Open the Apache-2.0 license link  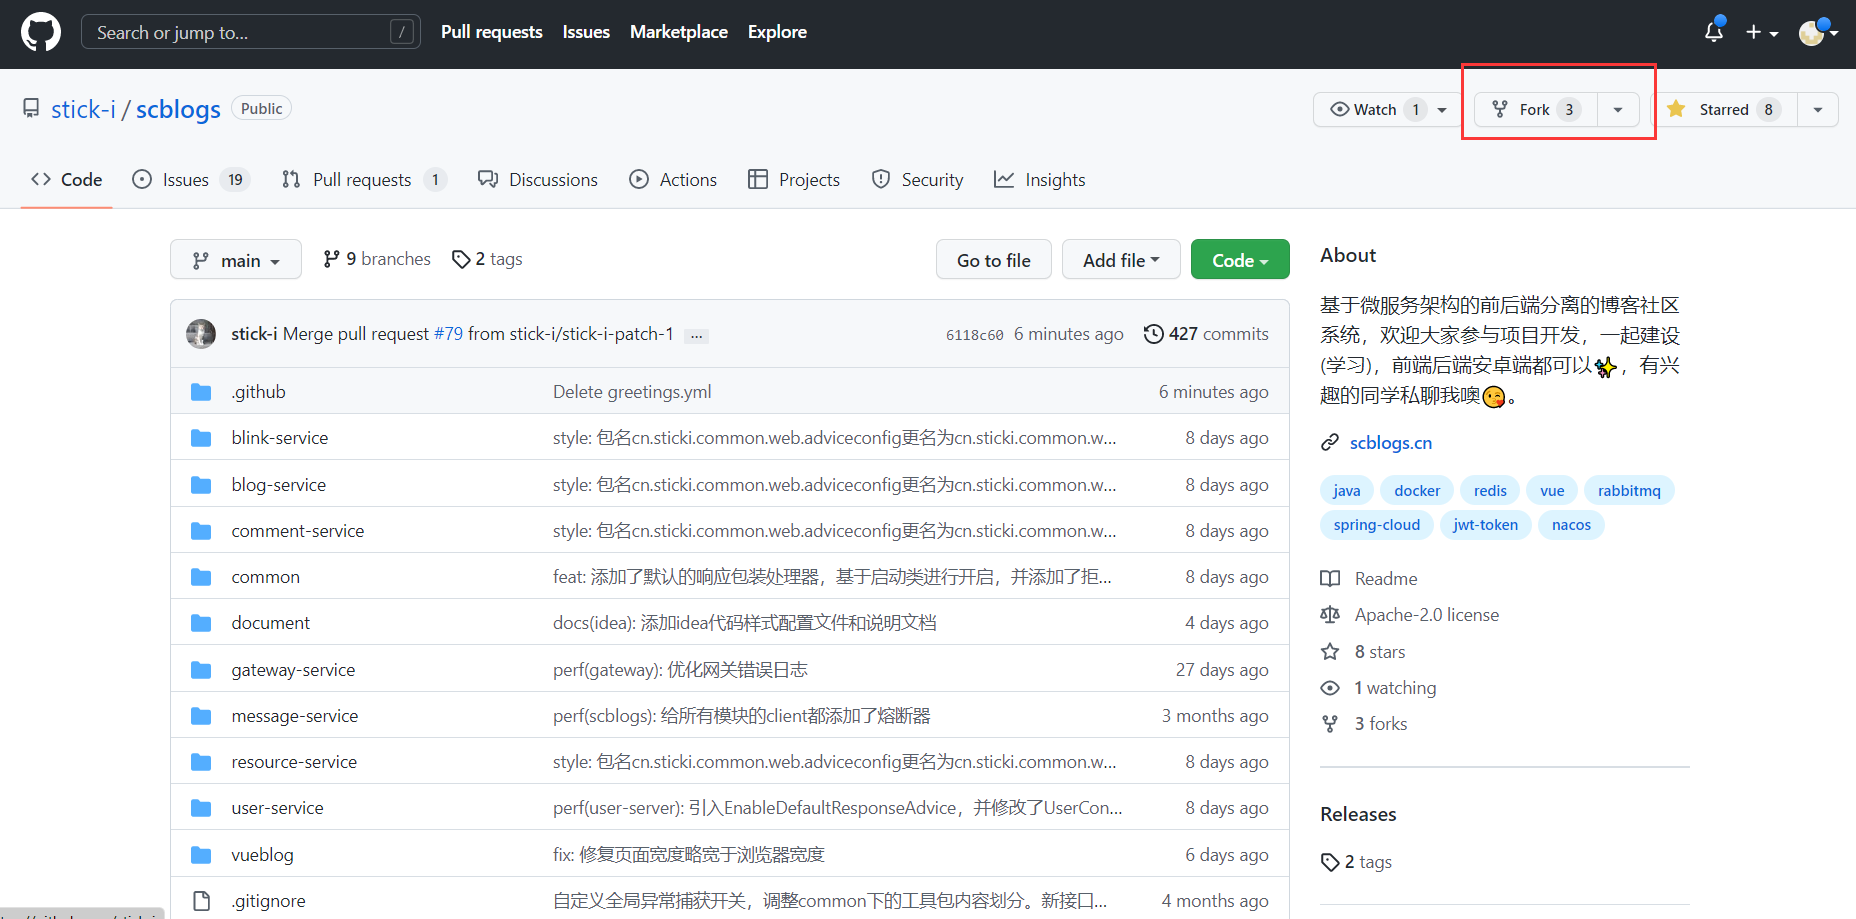(1427, 615)
